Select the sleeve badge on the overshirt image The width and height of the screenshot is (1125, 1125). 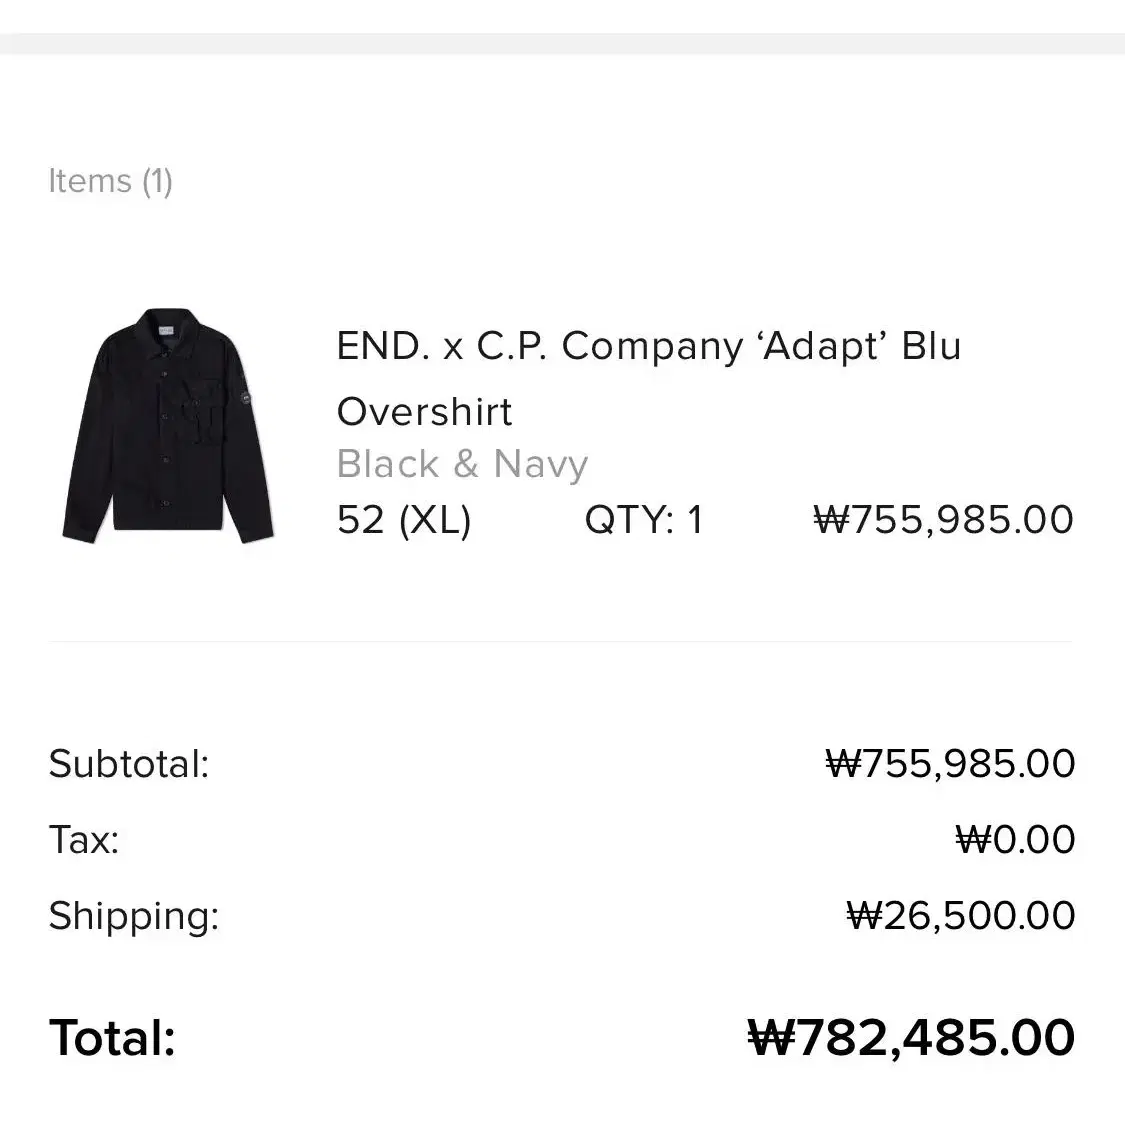(x=245, y=397)
